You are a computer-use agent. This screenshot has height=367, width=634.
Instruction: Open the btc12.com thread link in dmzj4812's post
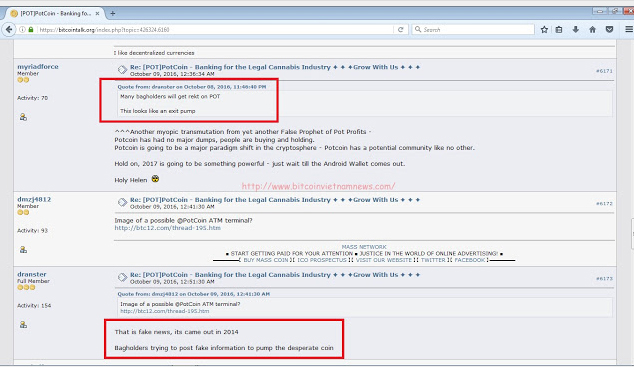point(167,228)
